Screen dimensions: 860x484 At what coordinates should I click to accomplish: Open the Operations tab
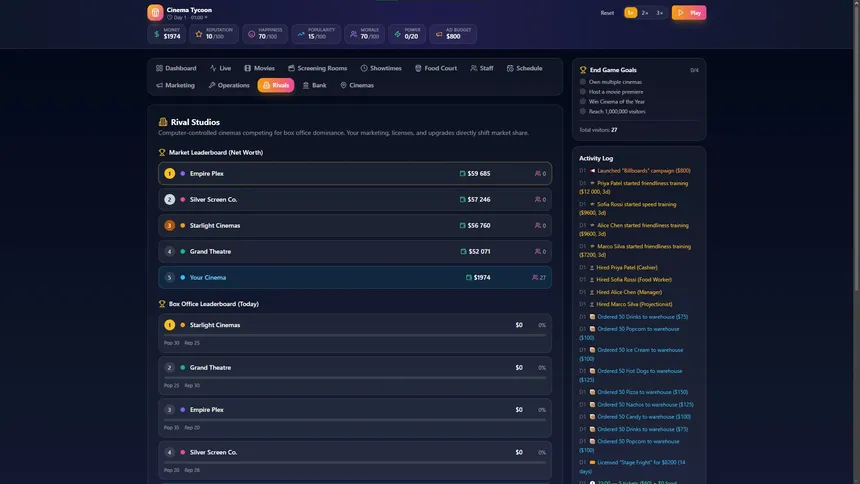coord(229,85)
